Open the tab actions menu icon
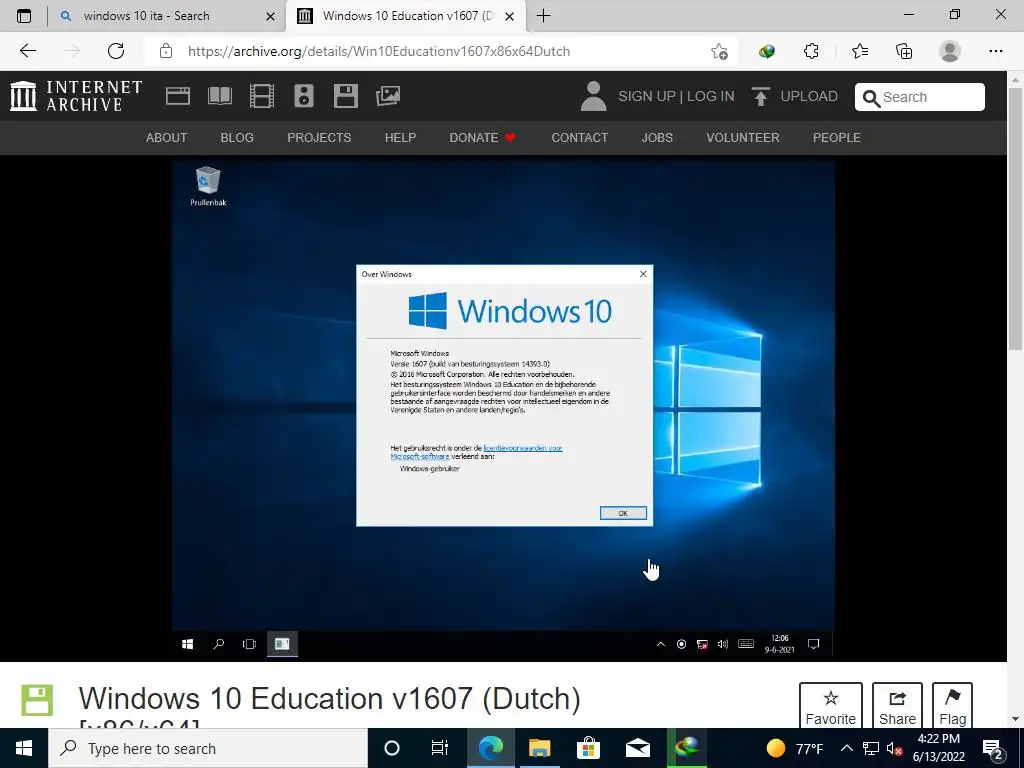The width and height of the screenshot is (1024, 768). [x=24, y=16]
